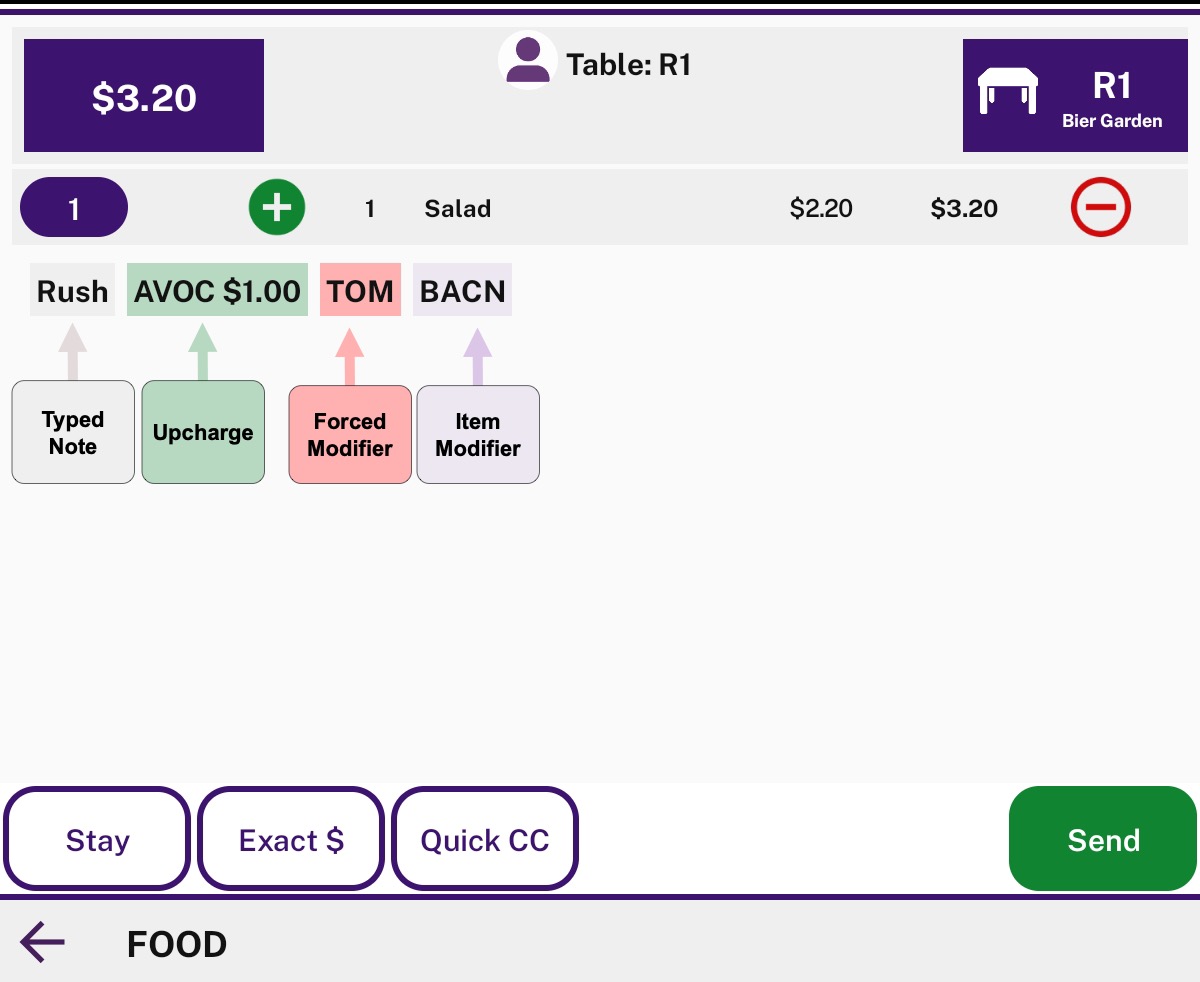1200x982 pixels.
Task: Click the Forced Modifier legend box
Action: [x=350, y=435]
